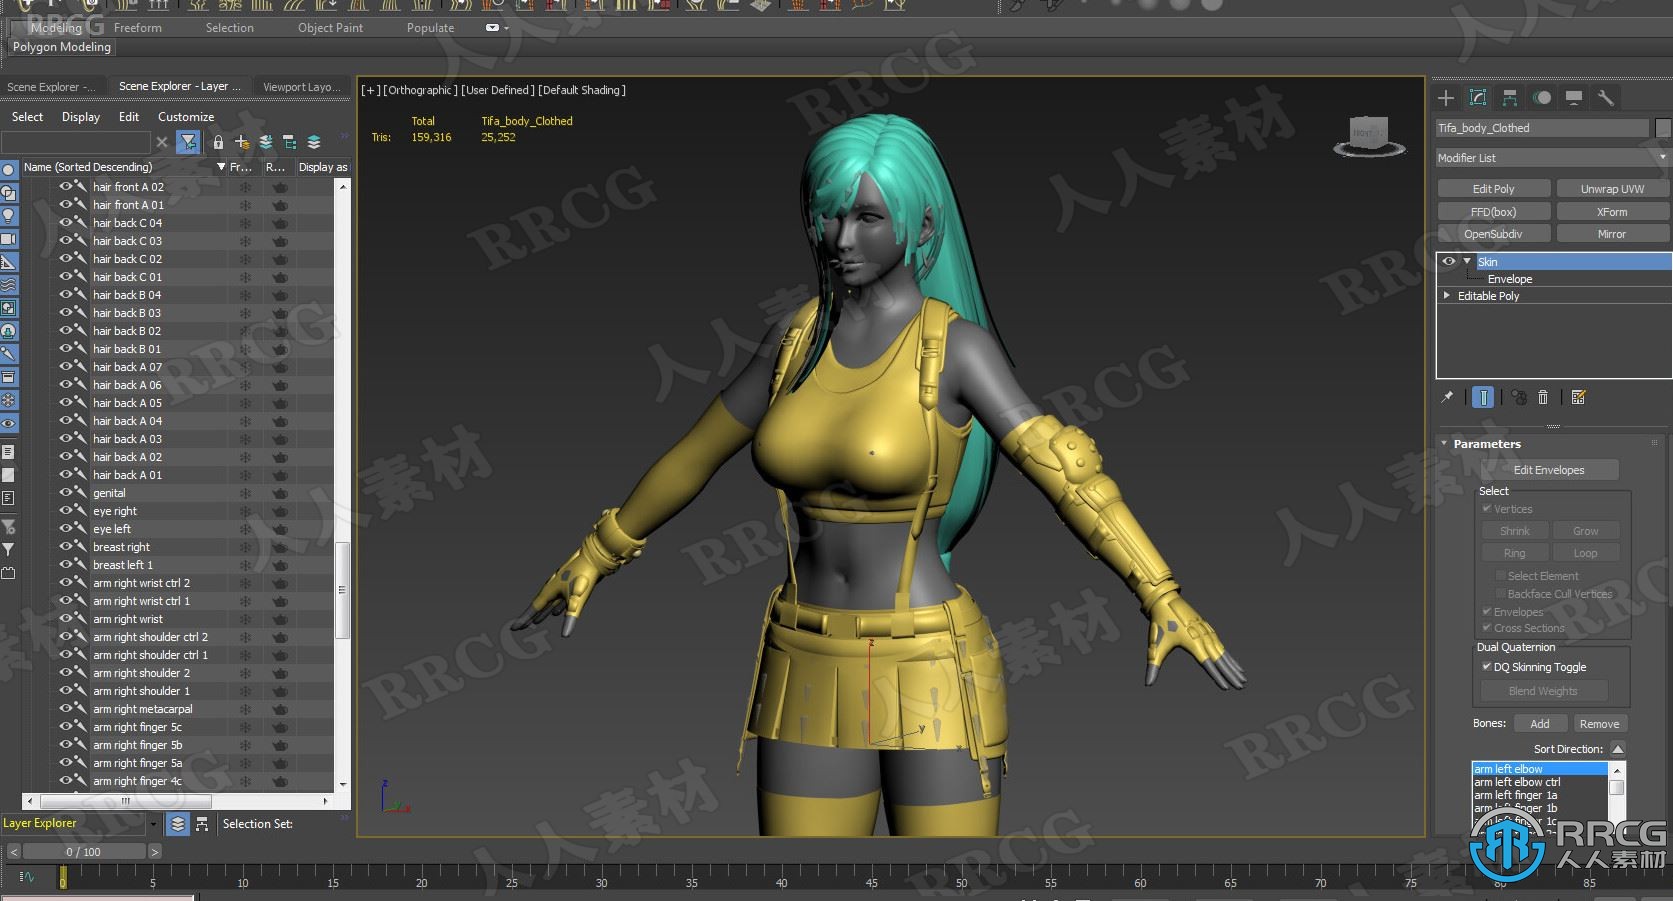Screen dimensions: 1673x901
Task: Click the Edit Poly modifier button
Action: coord(1493,188)
